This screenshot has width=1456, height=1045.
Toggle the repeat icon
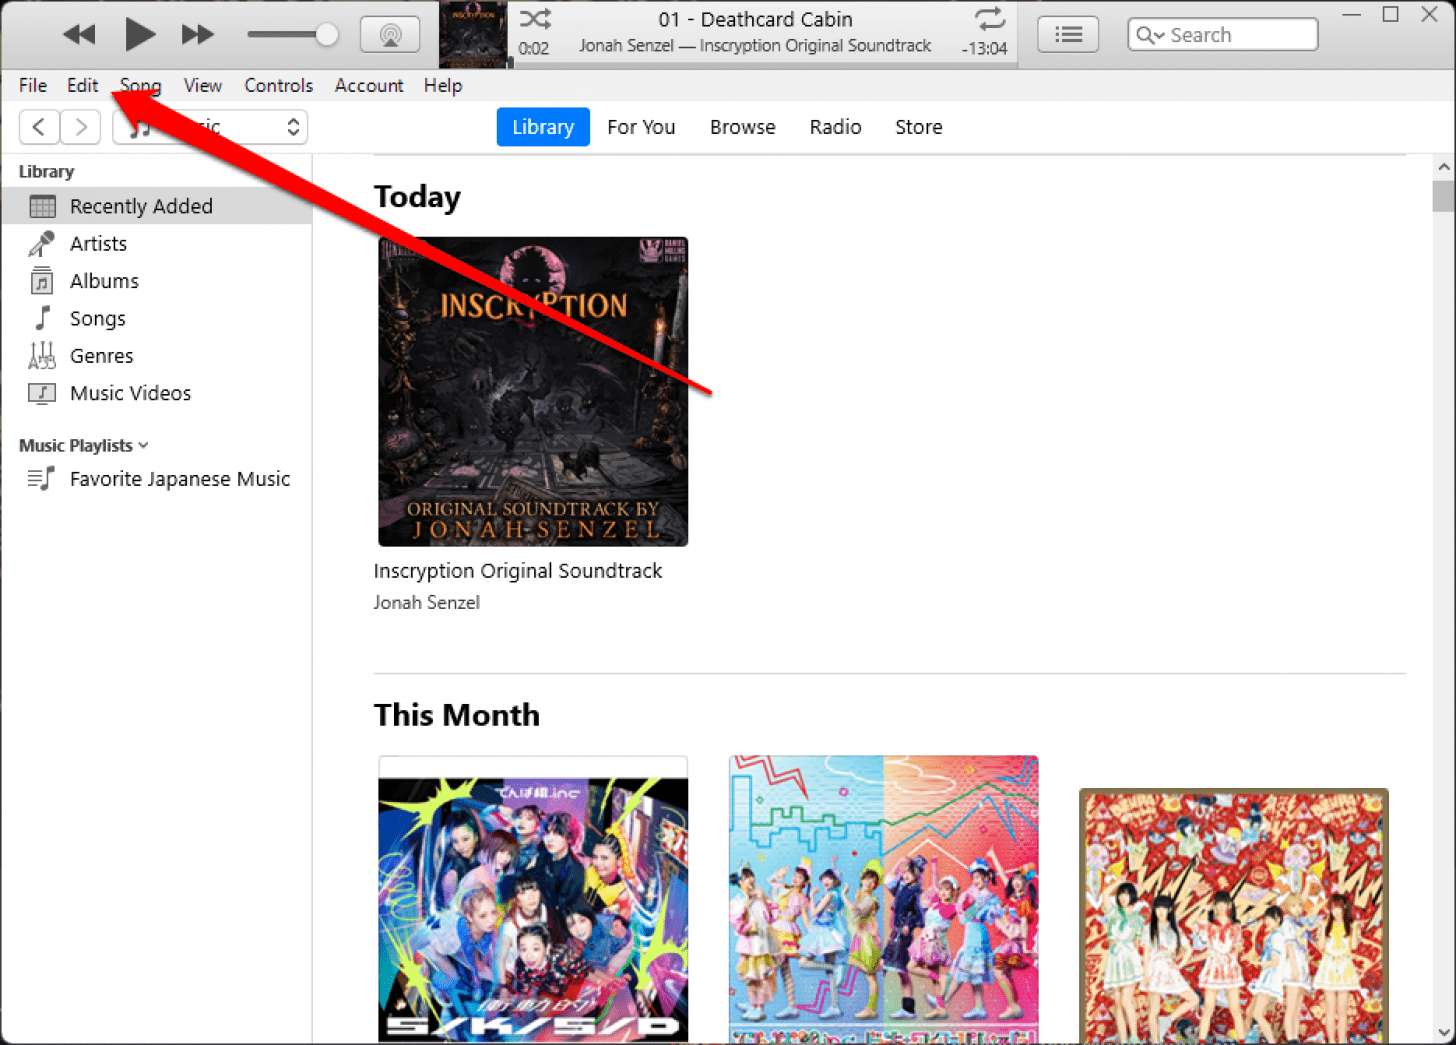click(x=988, y=19)
